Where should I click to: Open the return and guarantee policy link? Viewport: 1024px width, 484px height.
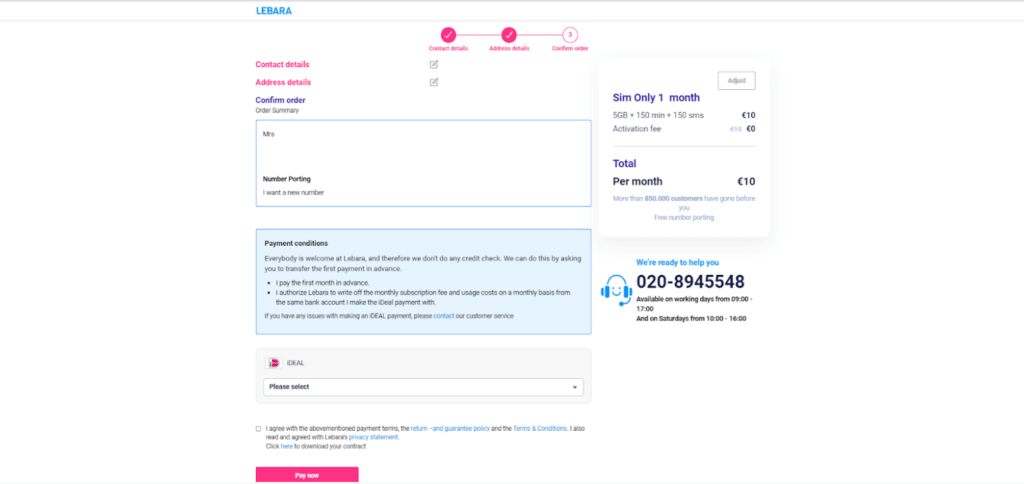(x=450, y=428)
